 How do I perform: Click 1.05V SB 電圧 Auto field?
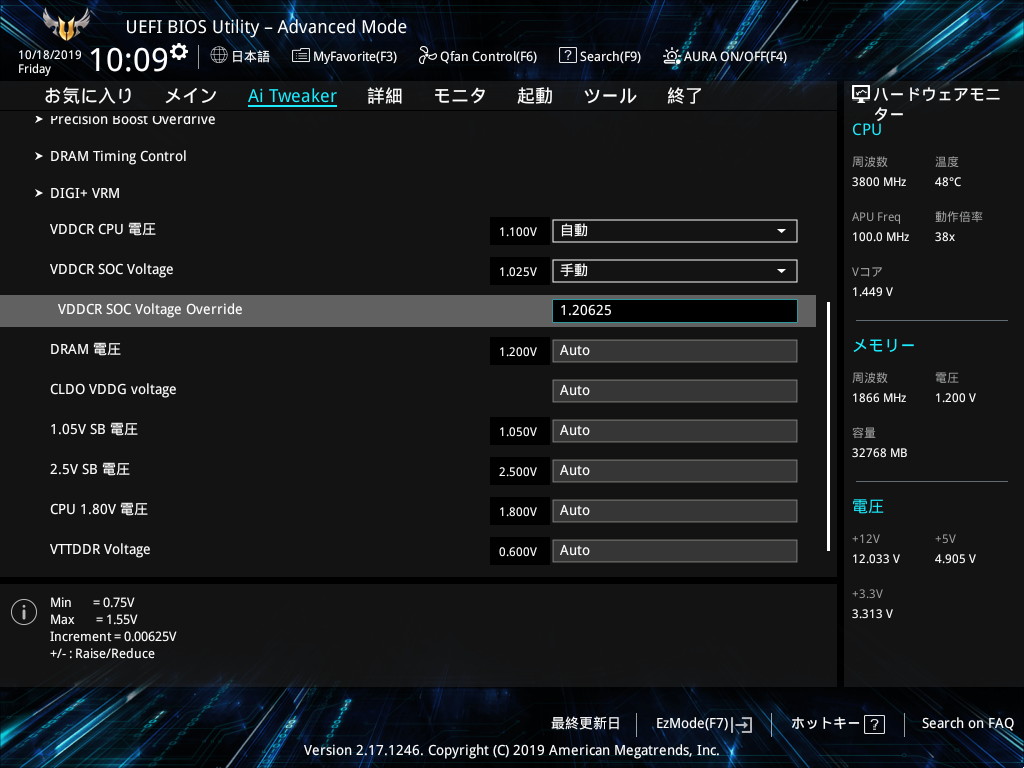tap(675, 431)
